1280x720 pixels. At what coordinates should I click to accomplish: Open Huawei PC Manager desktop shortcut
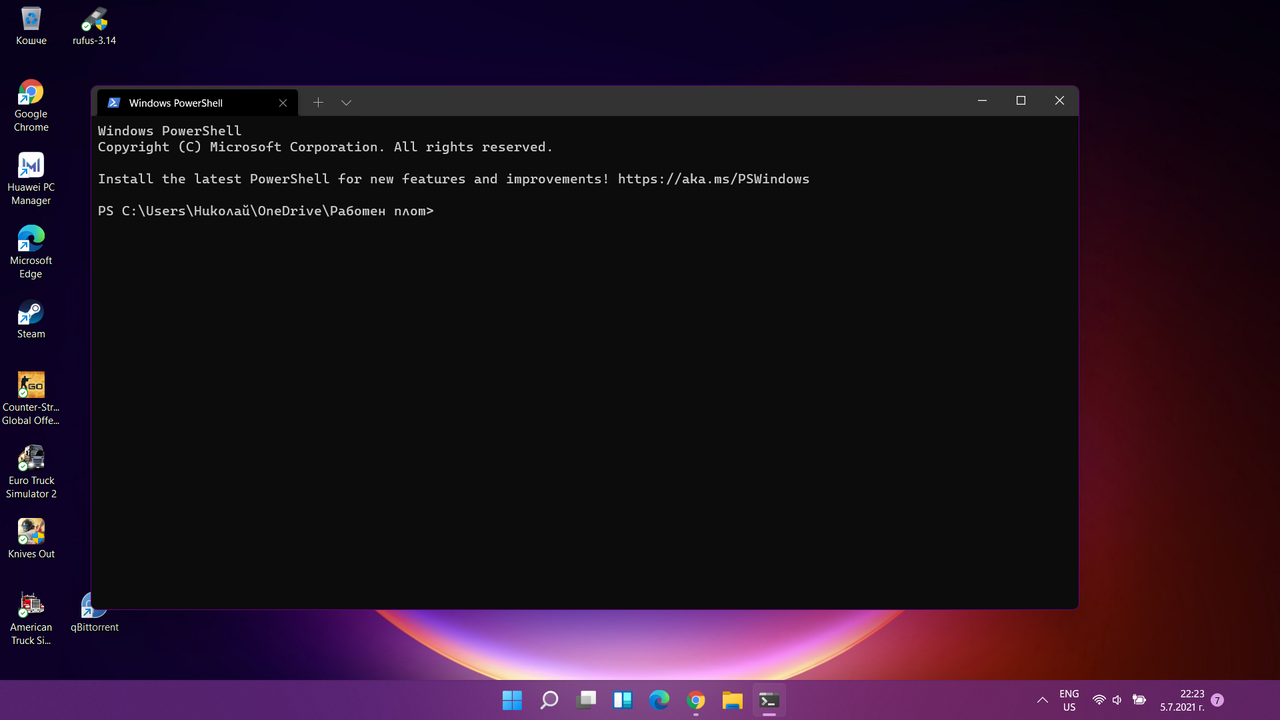(31, 179)
